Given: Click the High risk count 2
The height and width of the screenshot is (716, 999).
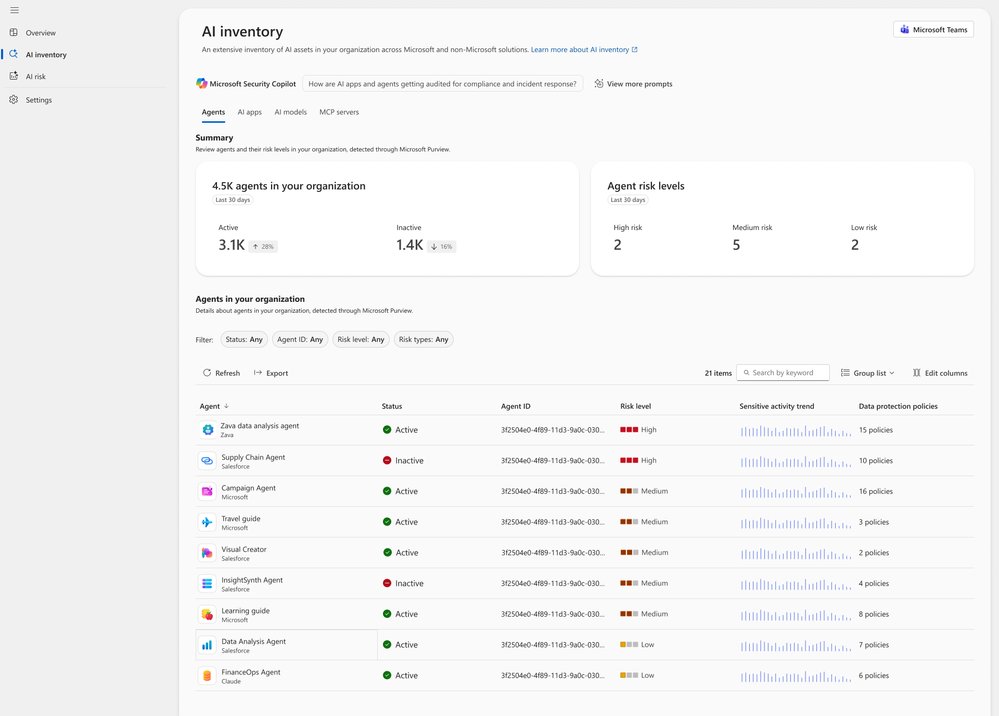Looking at the screenshot, I should [x=617, y=245].
